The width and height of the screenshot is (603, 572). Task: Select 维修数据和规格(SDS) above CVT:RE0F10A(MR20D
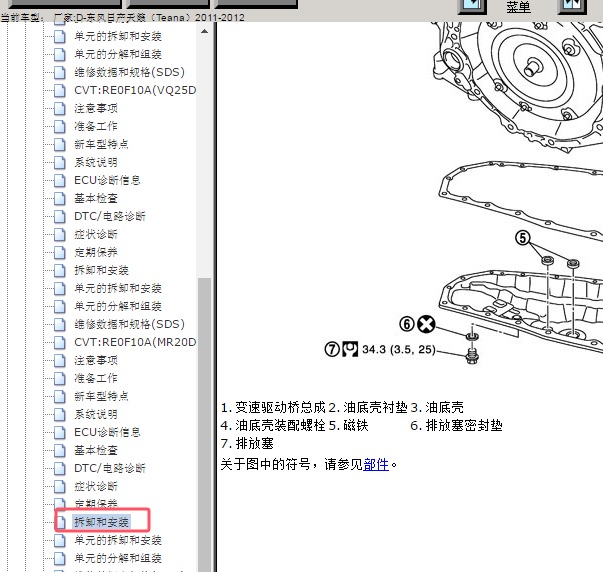pyautogui.click(x=129, y=324)
